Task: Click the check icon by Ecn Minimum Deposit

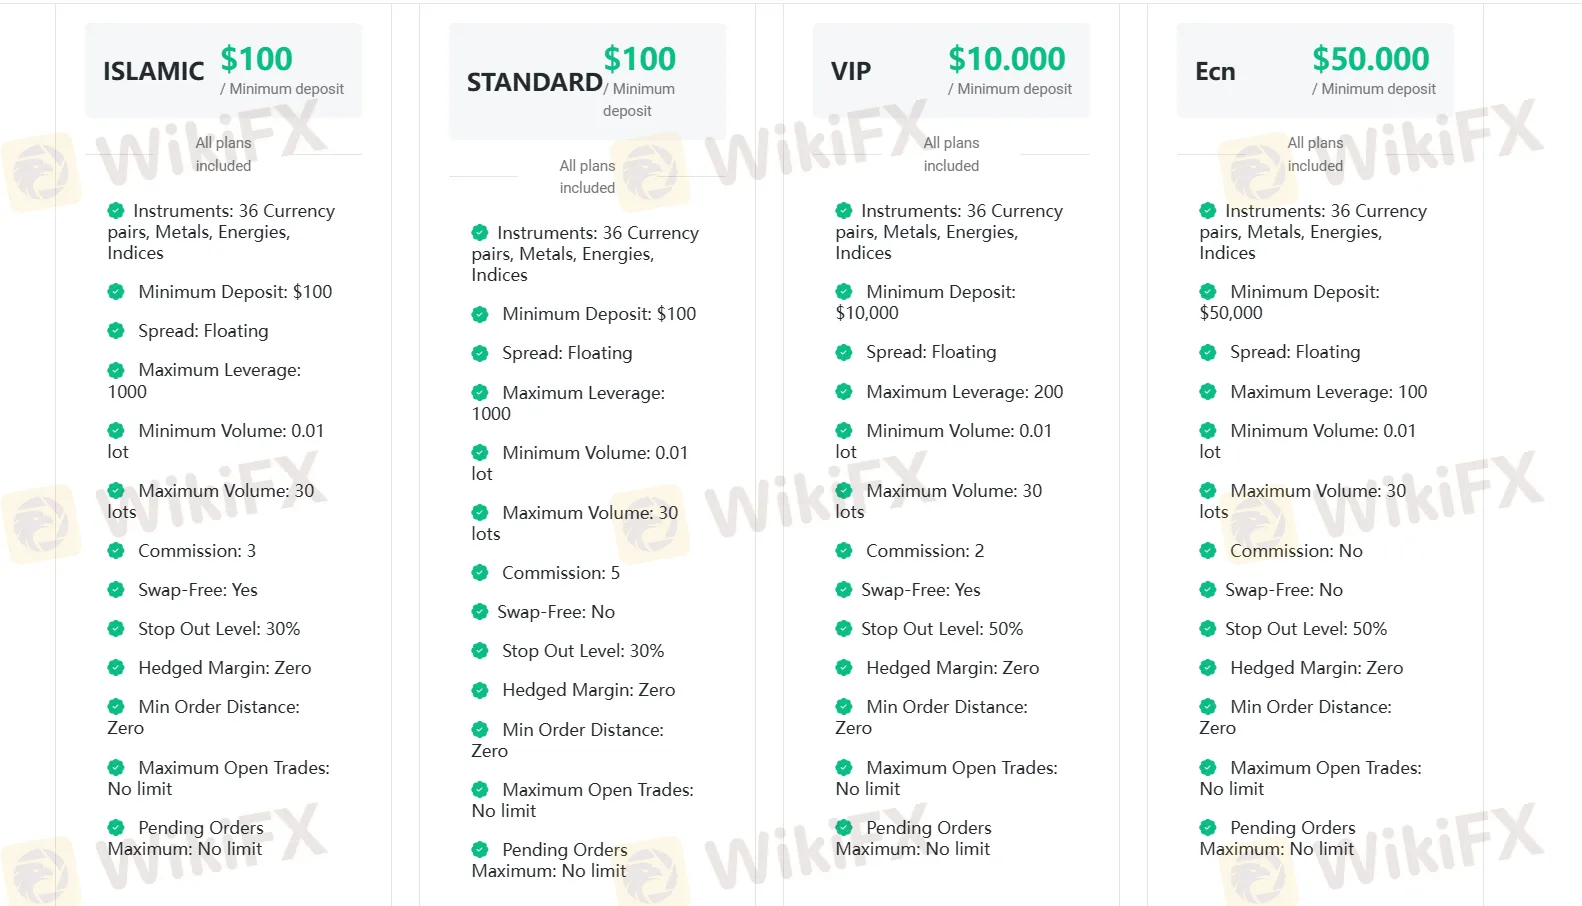Action: pyautogui.click(x=1208, y=292)
